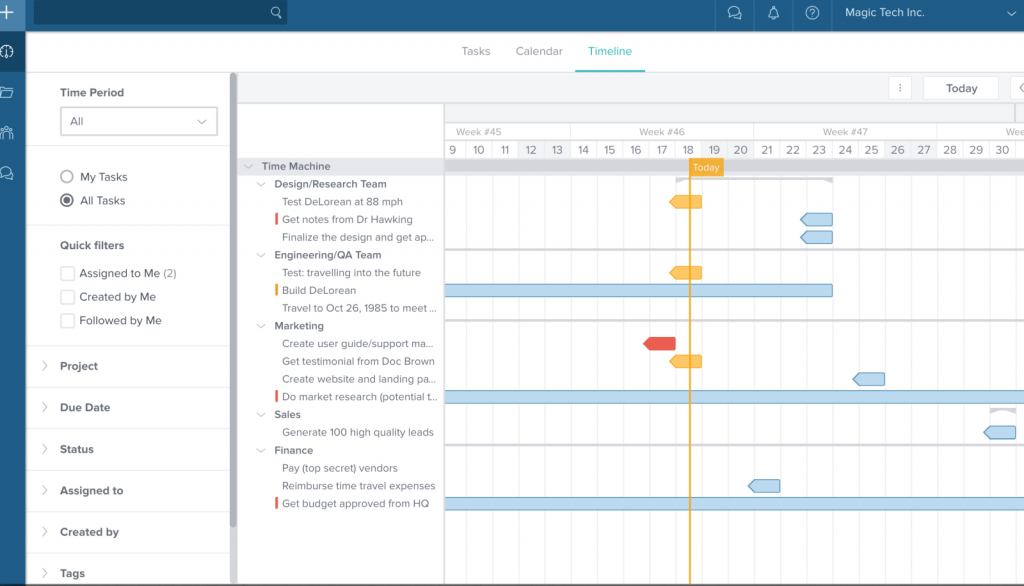Viewport: 1024px width, 586px height.
Task: Open the three-dot more options menu
Action: pyautogui.click(x=900, y=88)
